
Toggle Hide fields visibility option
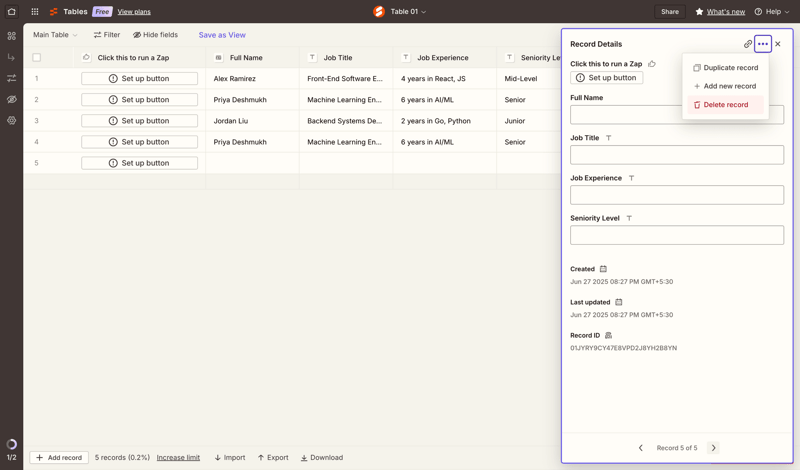[156, 35]
